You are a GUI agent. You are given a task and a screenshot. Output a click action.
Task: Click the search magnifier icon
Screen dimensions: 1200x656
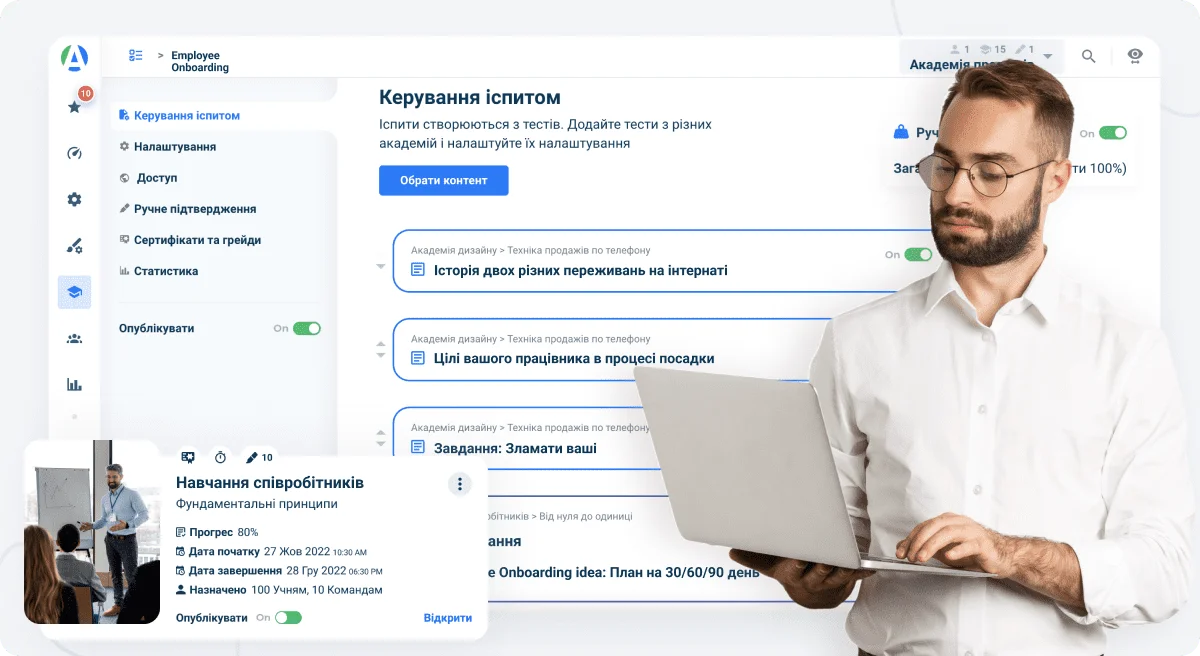point(1089,56)
